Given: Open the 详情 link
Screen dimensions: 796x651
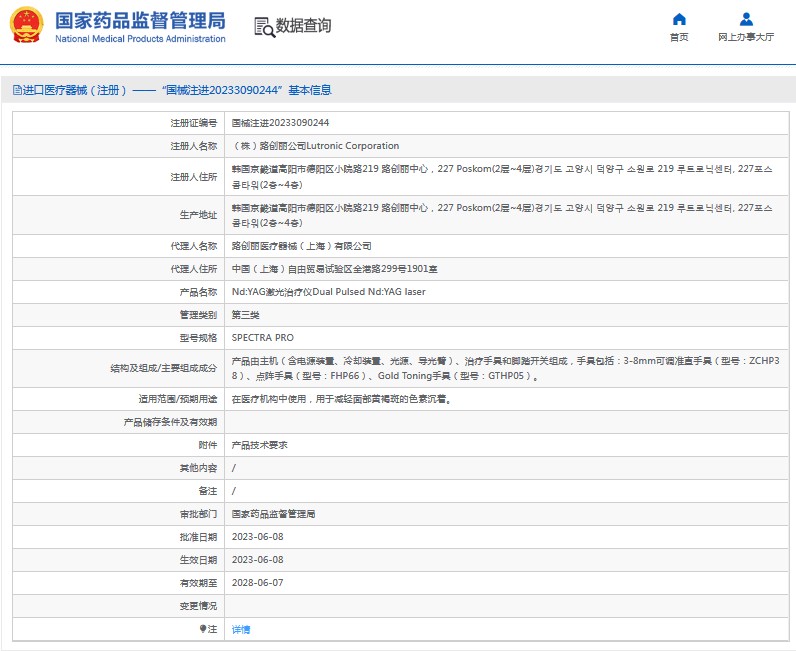Looking at the screenshot, I should click(x=241, y=629).
